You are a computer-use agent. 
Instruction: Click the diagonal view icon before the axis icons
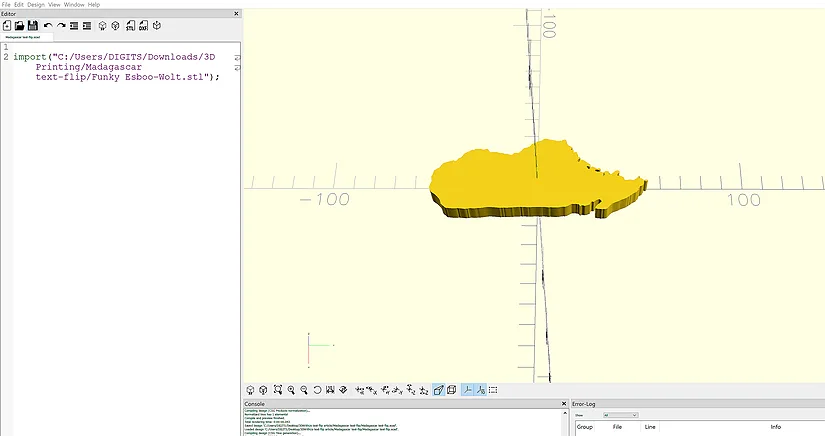pos(343,390)
